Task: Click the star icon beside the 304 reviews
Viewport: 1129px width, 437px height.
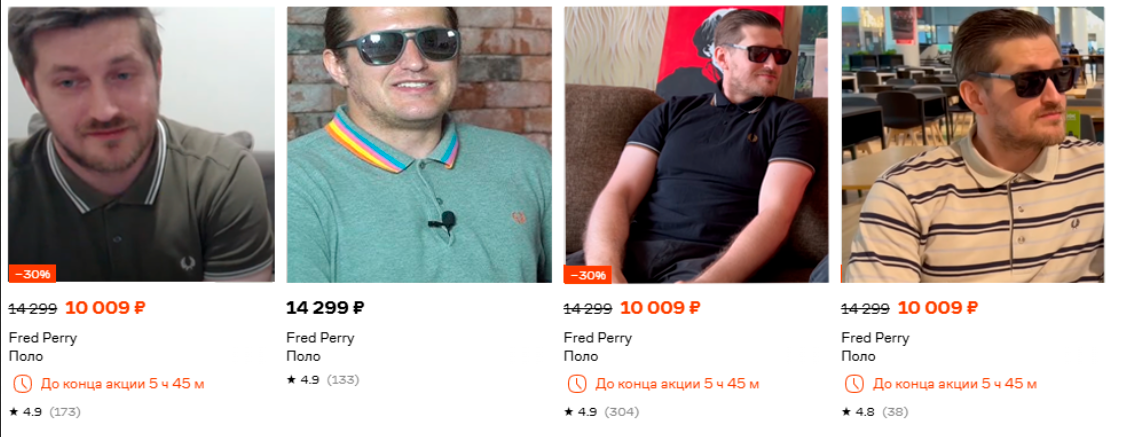Action: click(568, 412)
